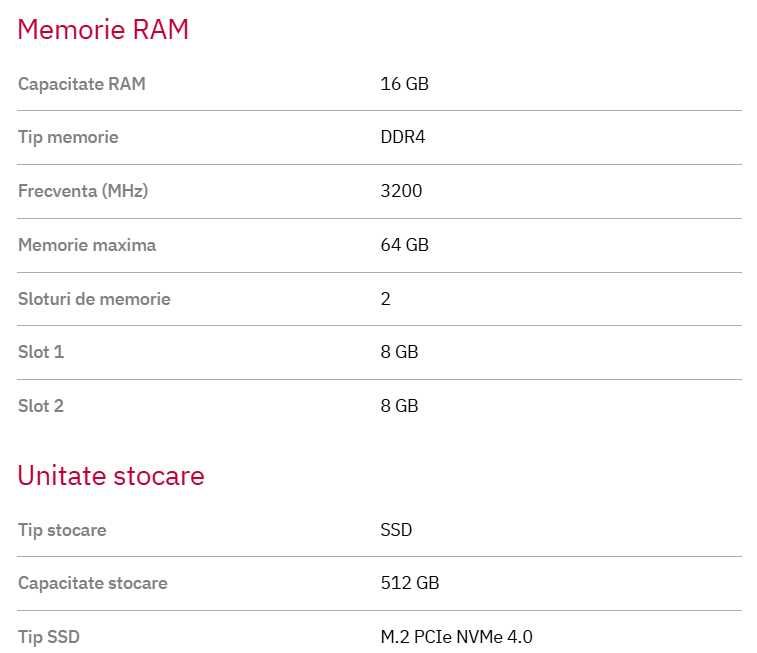Click the 64 GB maximum memory value
The height and width of the screenshot is (653, 757).
(405, 245)
